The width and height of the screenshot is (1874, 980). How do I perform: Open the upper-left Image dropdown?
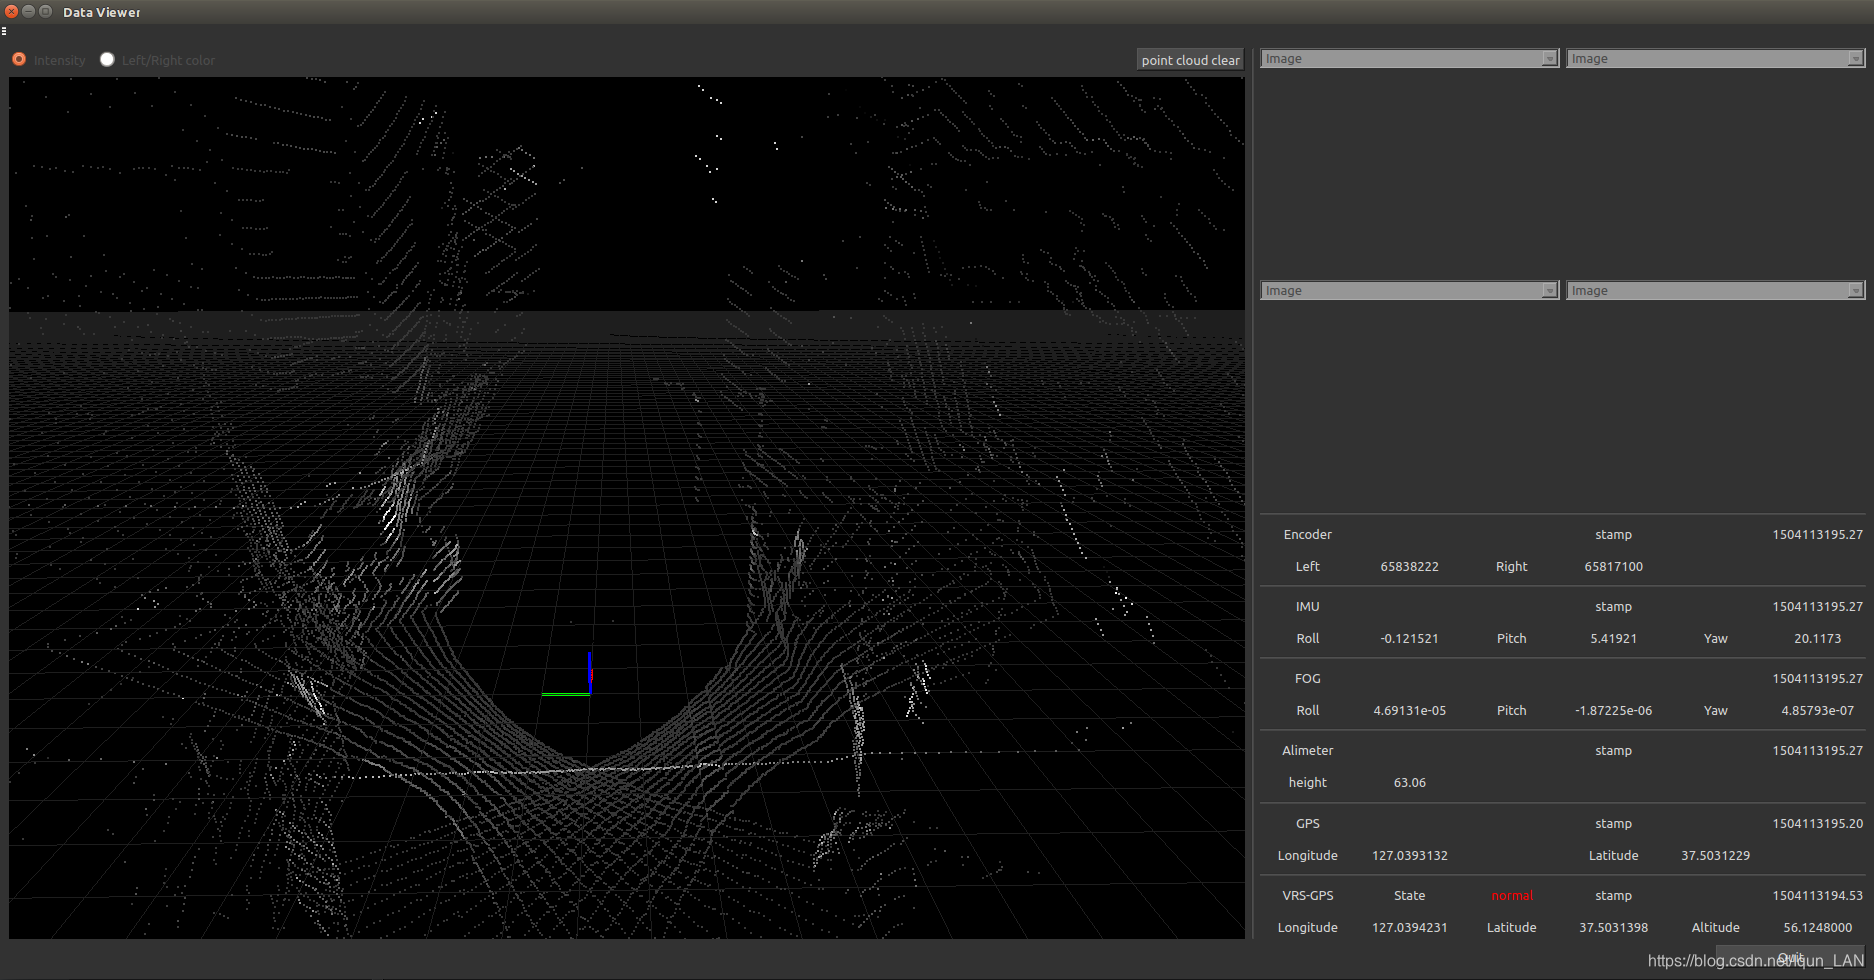[1409, 59]
